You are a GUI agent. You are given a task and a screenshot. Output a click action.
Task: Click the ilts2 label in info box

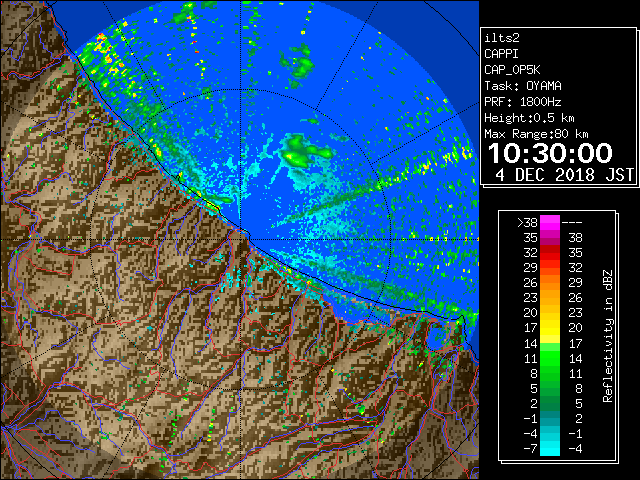(x=502, y=38)
